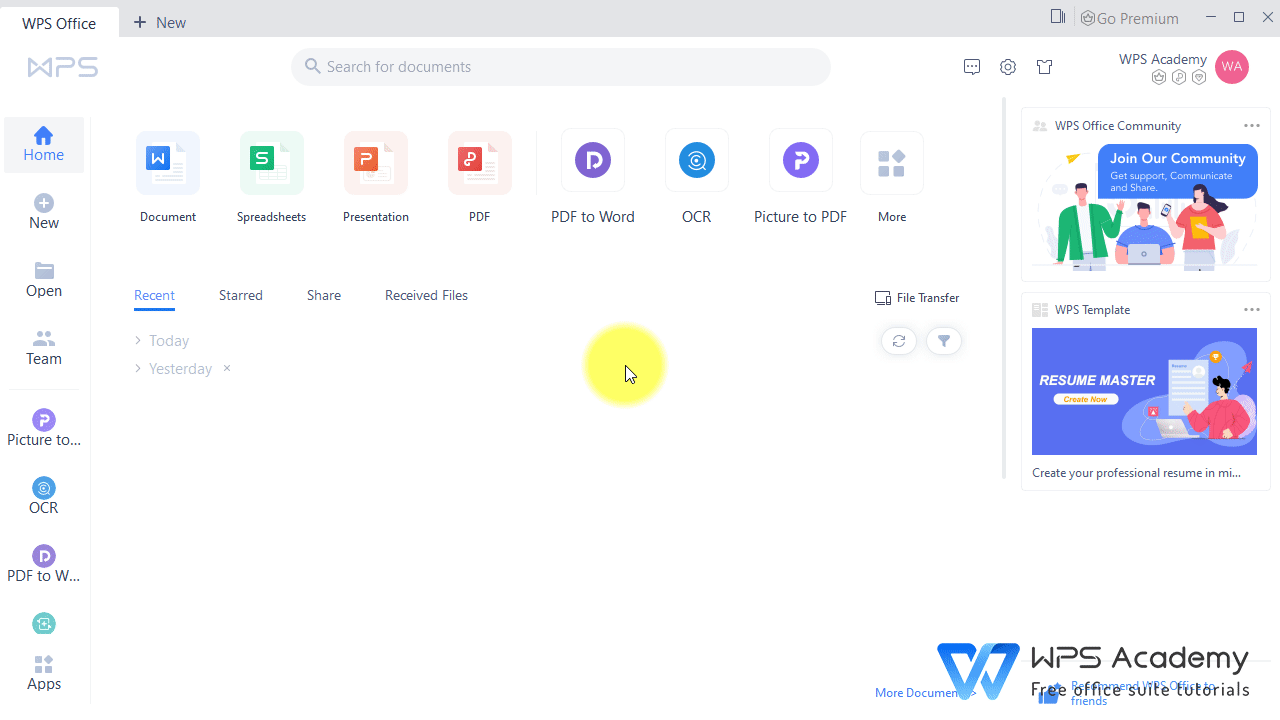Toggle the sidebar panel icon in the title bar
The width and height of the screenshot is (1280, 720).
[1058, 17]
